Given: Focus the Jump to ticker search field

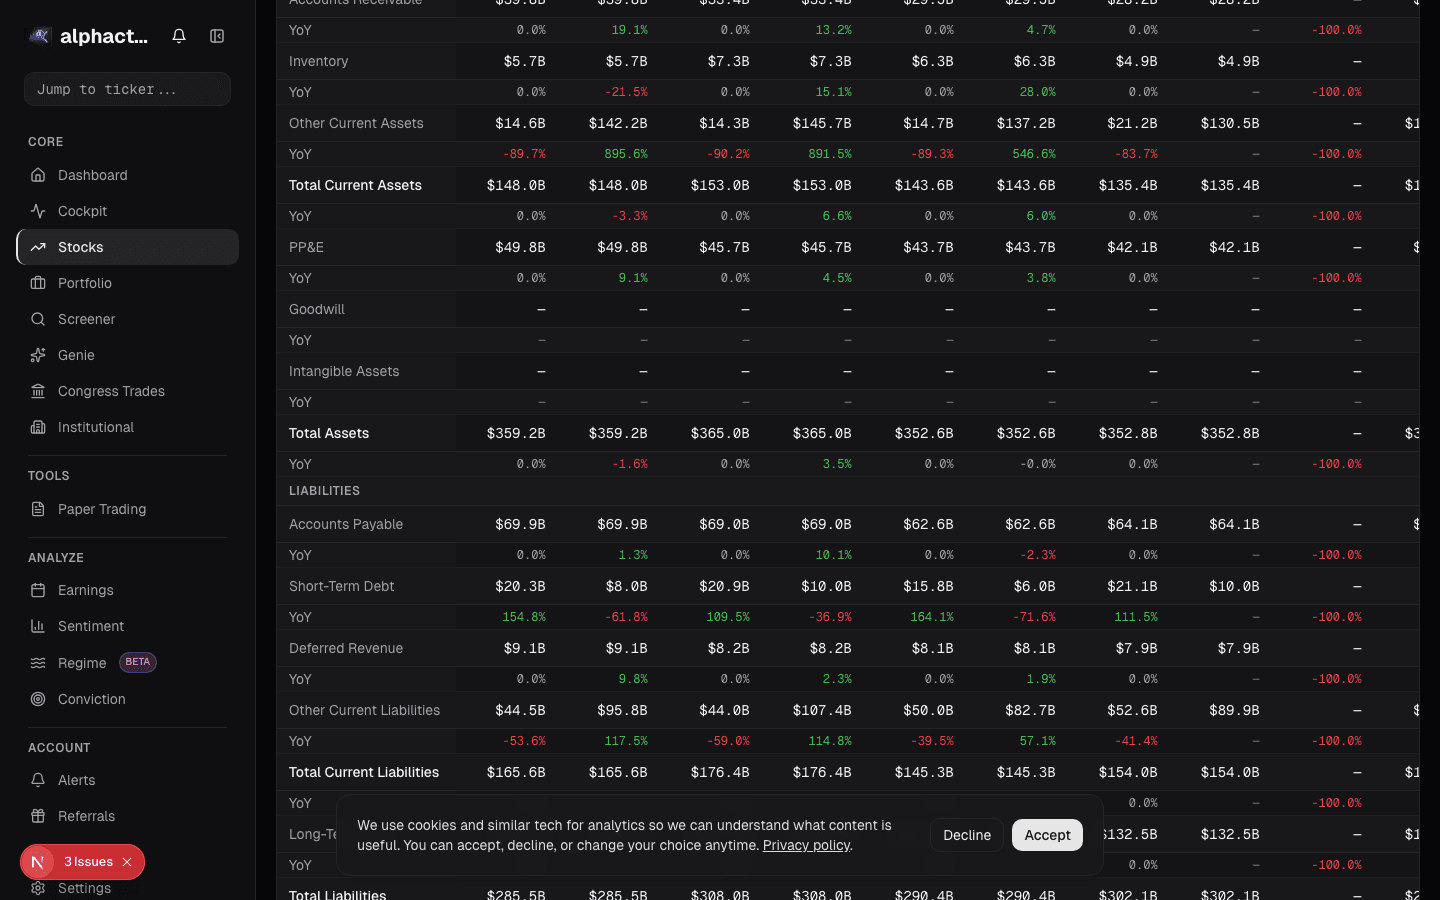Looking at the screenshot, I should 127,89.
